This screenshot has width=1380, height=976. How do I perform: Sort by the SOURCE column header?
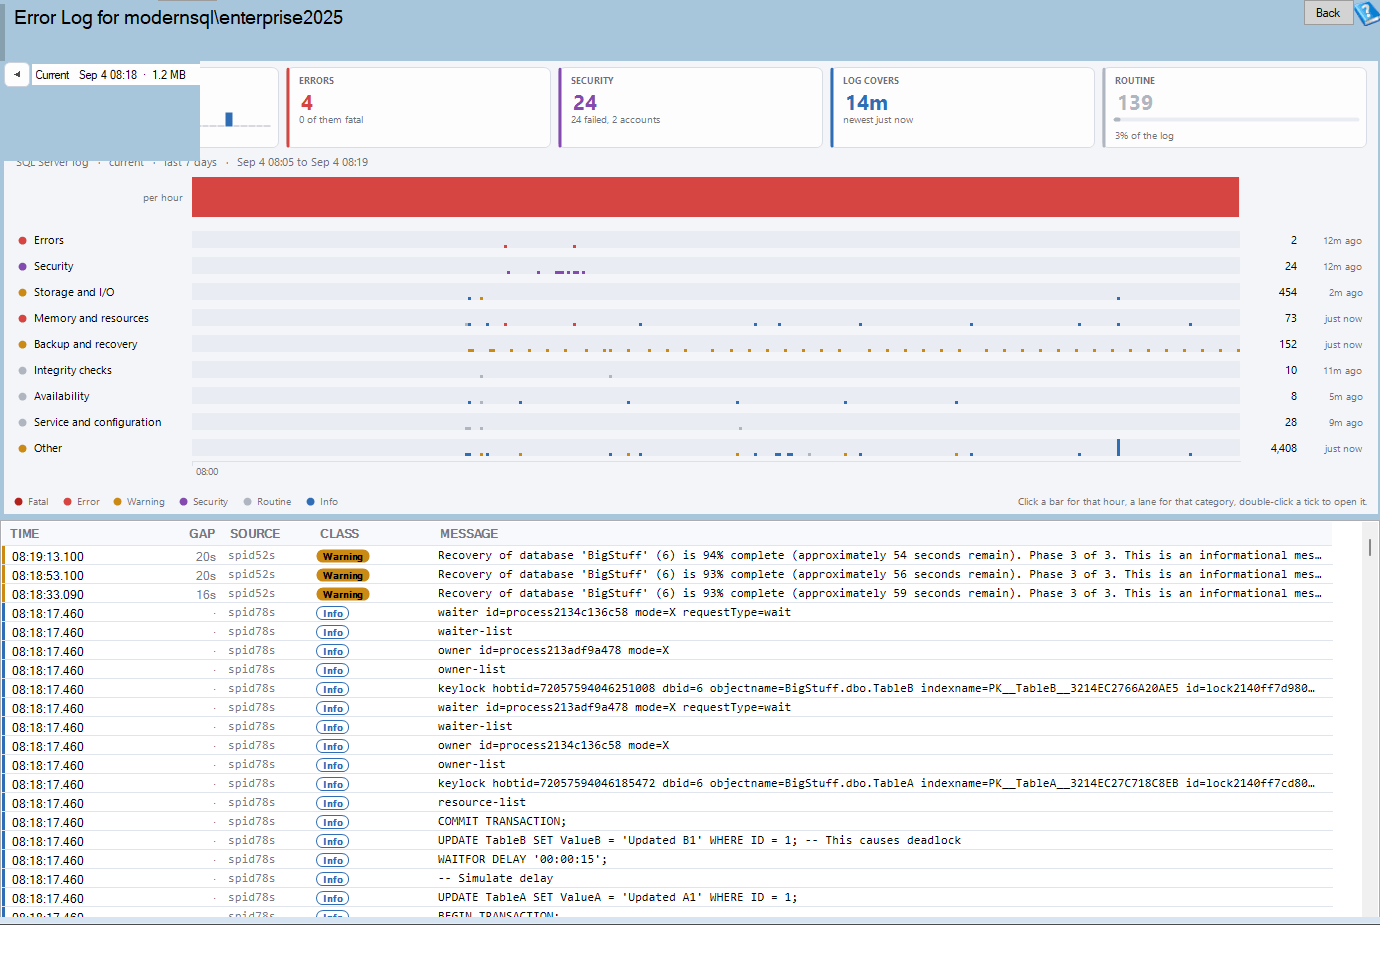255,534
